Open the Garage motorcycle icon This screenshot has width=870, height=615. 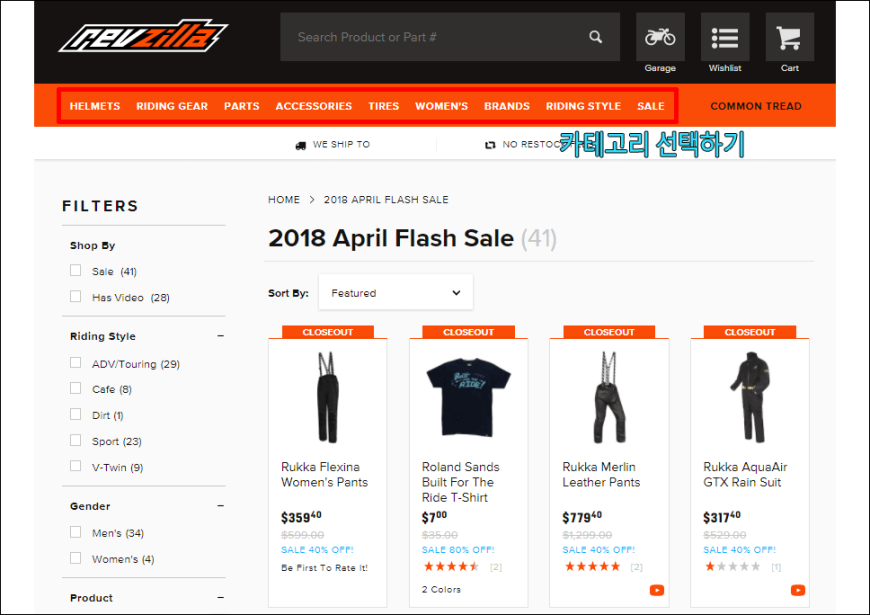pos(660,37)
